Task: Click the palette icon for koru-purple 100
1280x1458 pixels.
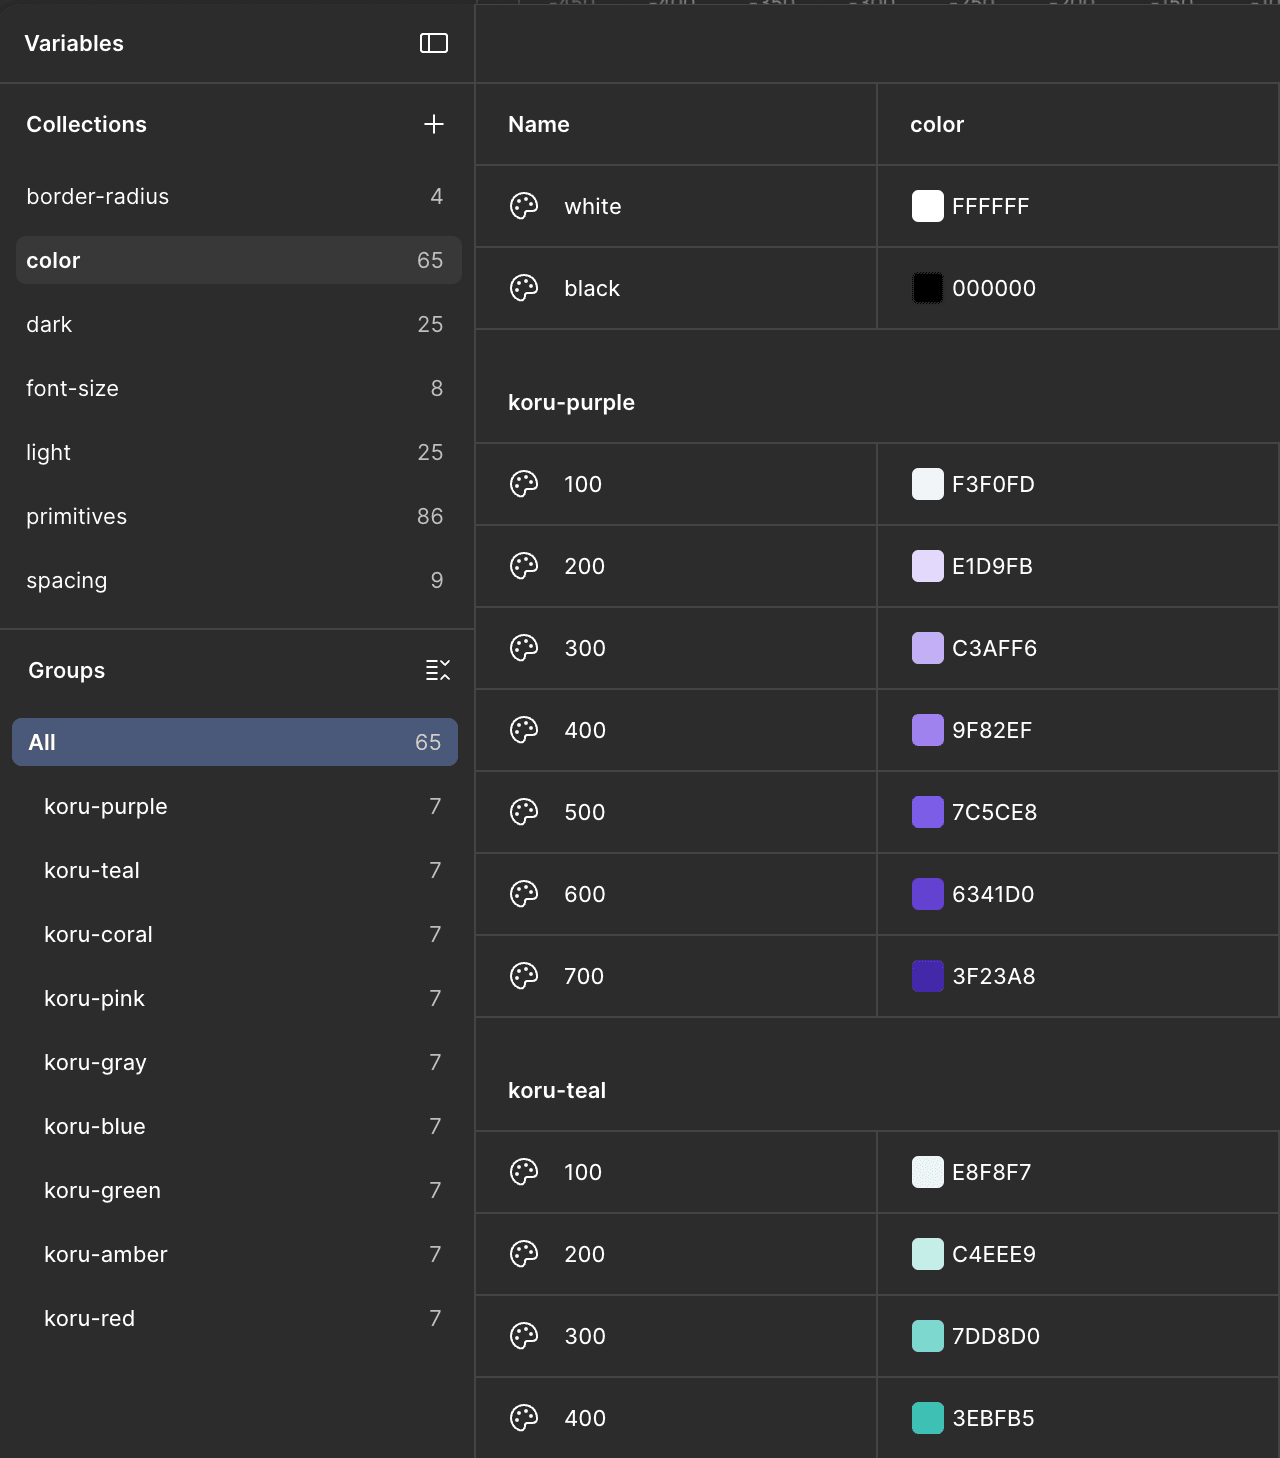Action: (x=524, y=484)
